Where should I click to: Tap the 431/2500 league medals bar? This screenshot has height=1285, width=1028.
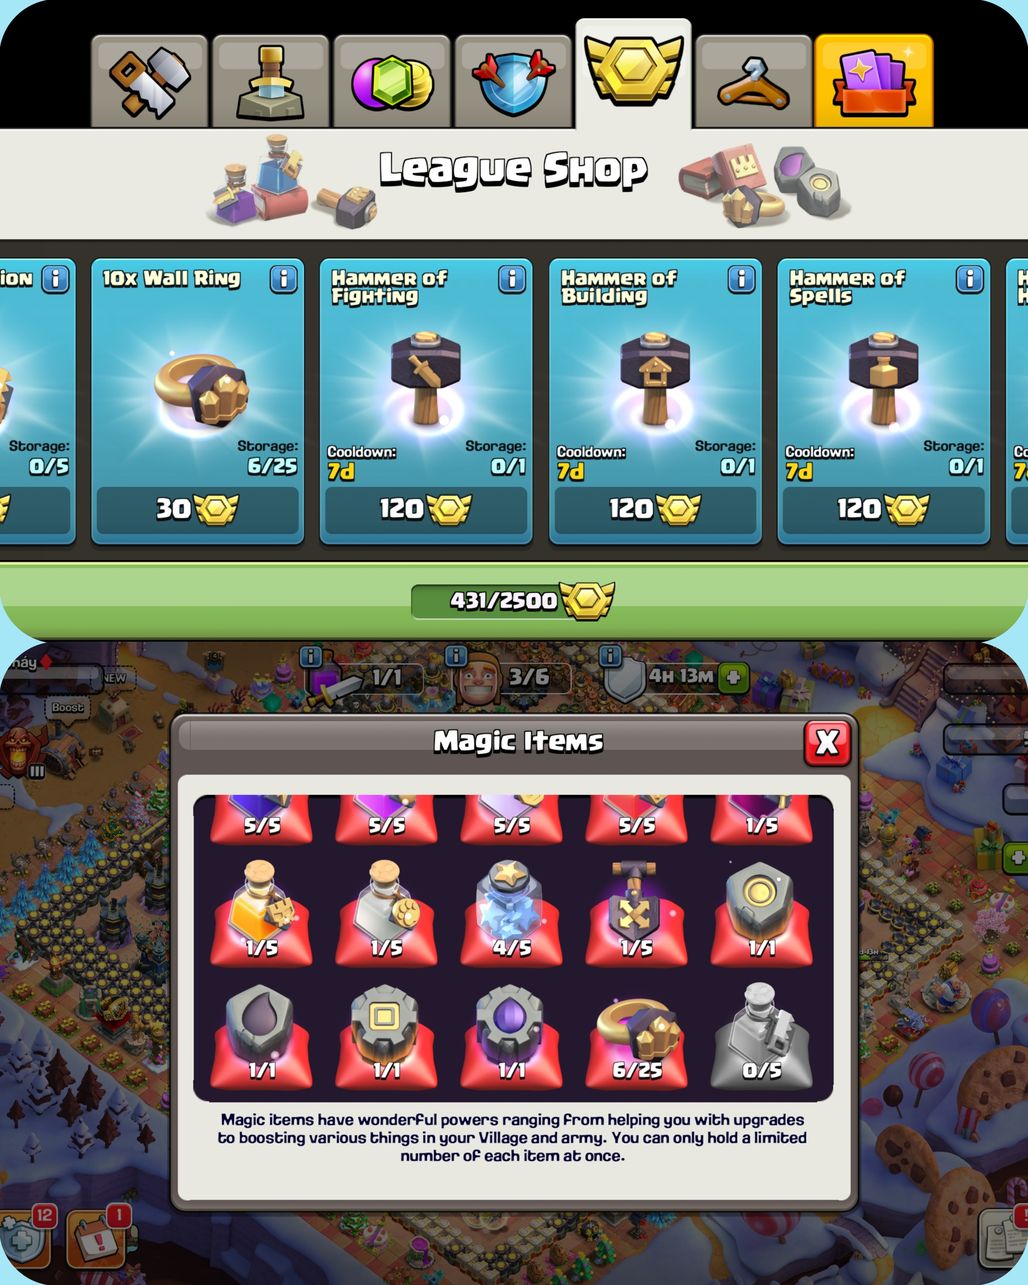(513, 600)
